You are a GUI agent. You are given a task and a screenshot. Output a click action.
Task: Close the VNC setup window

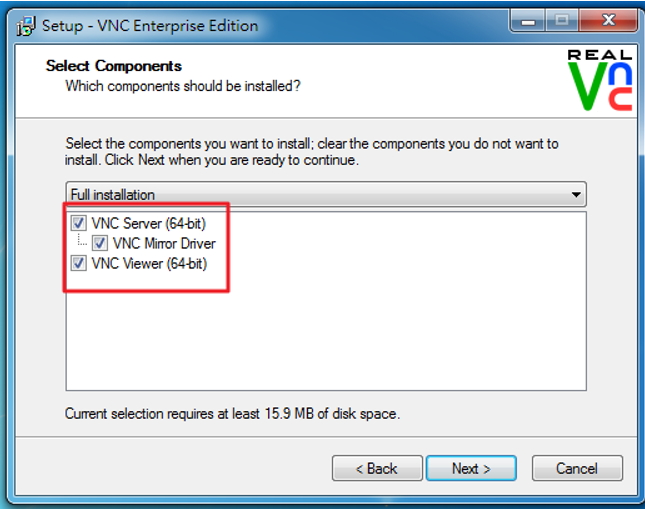point(606,21)
